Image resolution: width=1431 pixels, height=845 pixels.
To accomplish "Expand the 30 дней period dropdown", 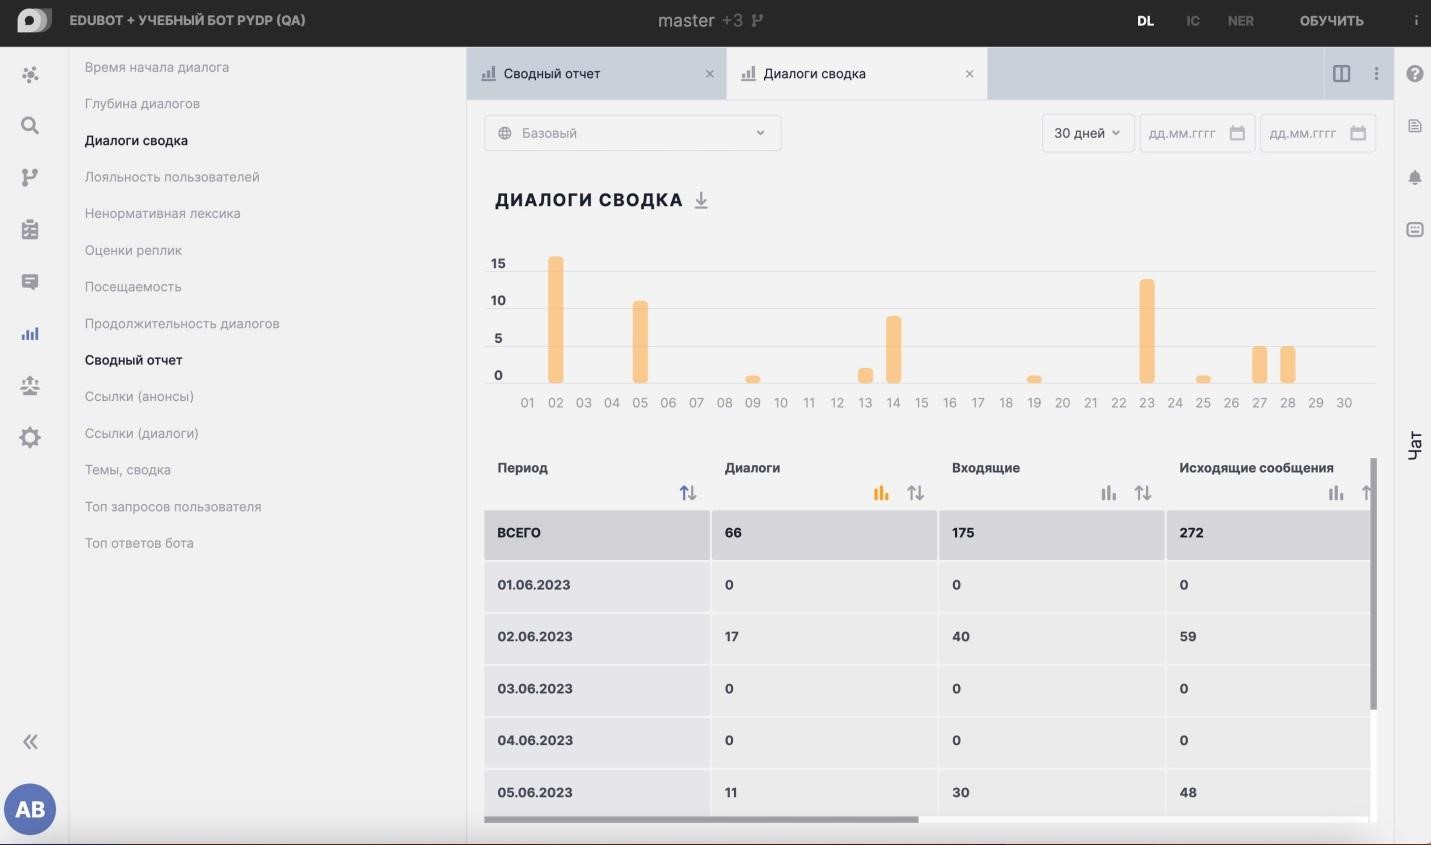I will pyautogui.click(x=1087, y=133).
